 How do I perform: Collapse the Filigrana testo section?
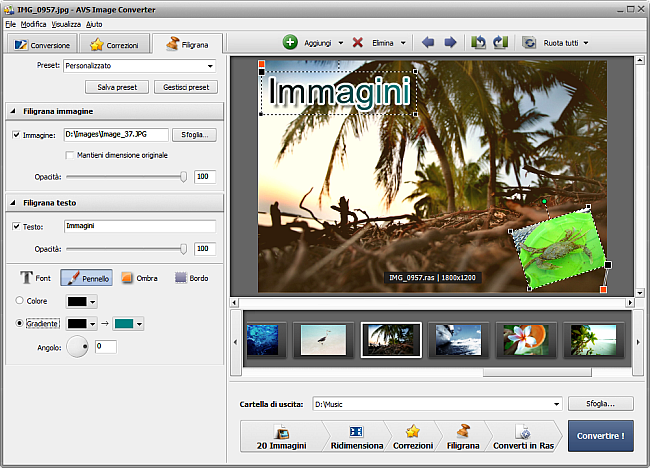coord(13,203)
